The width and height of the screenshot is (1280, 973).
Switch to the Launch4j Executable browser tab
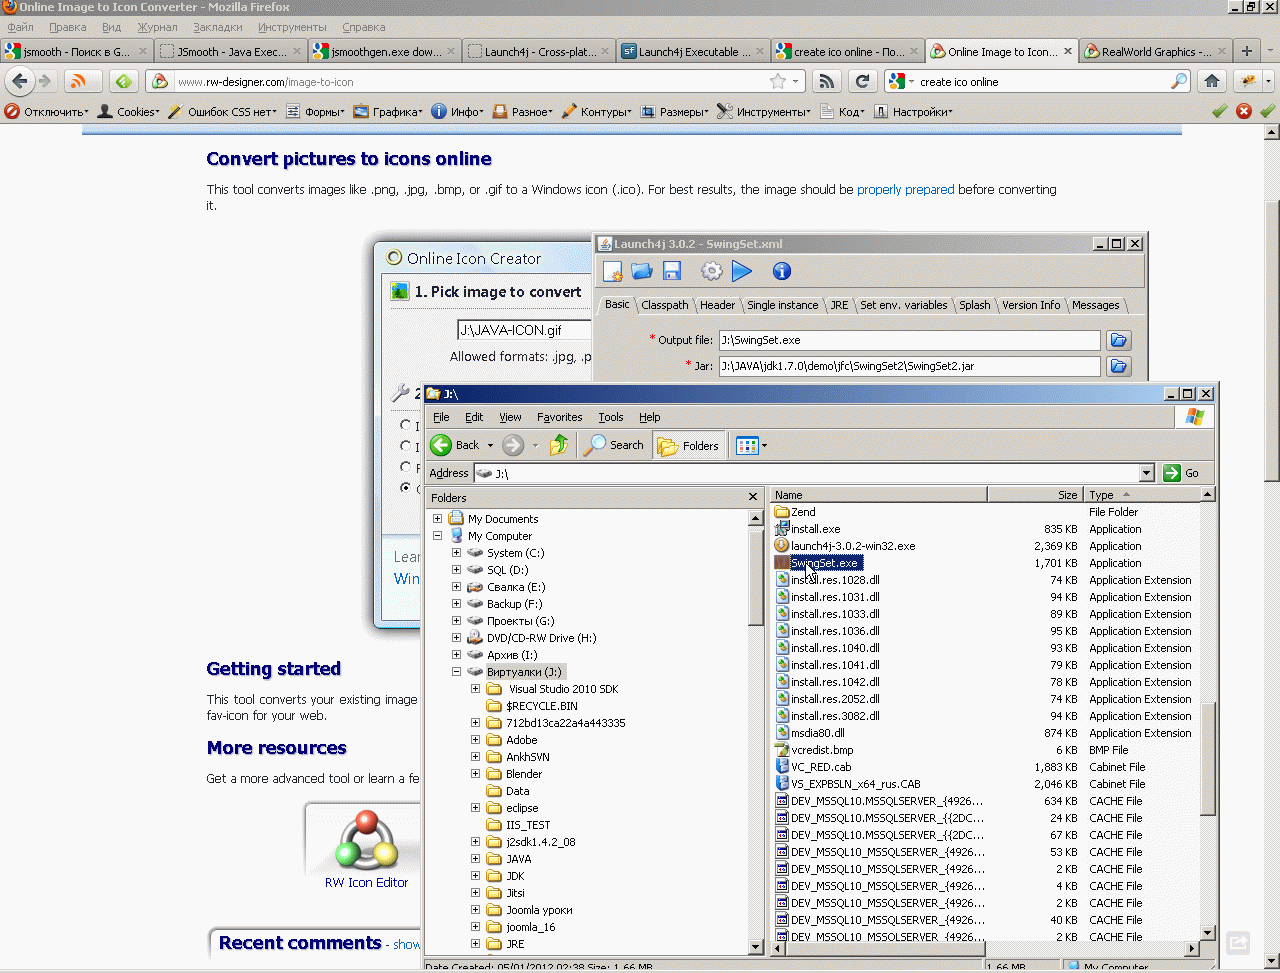point(693,51)
